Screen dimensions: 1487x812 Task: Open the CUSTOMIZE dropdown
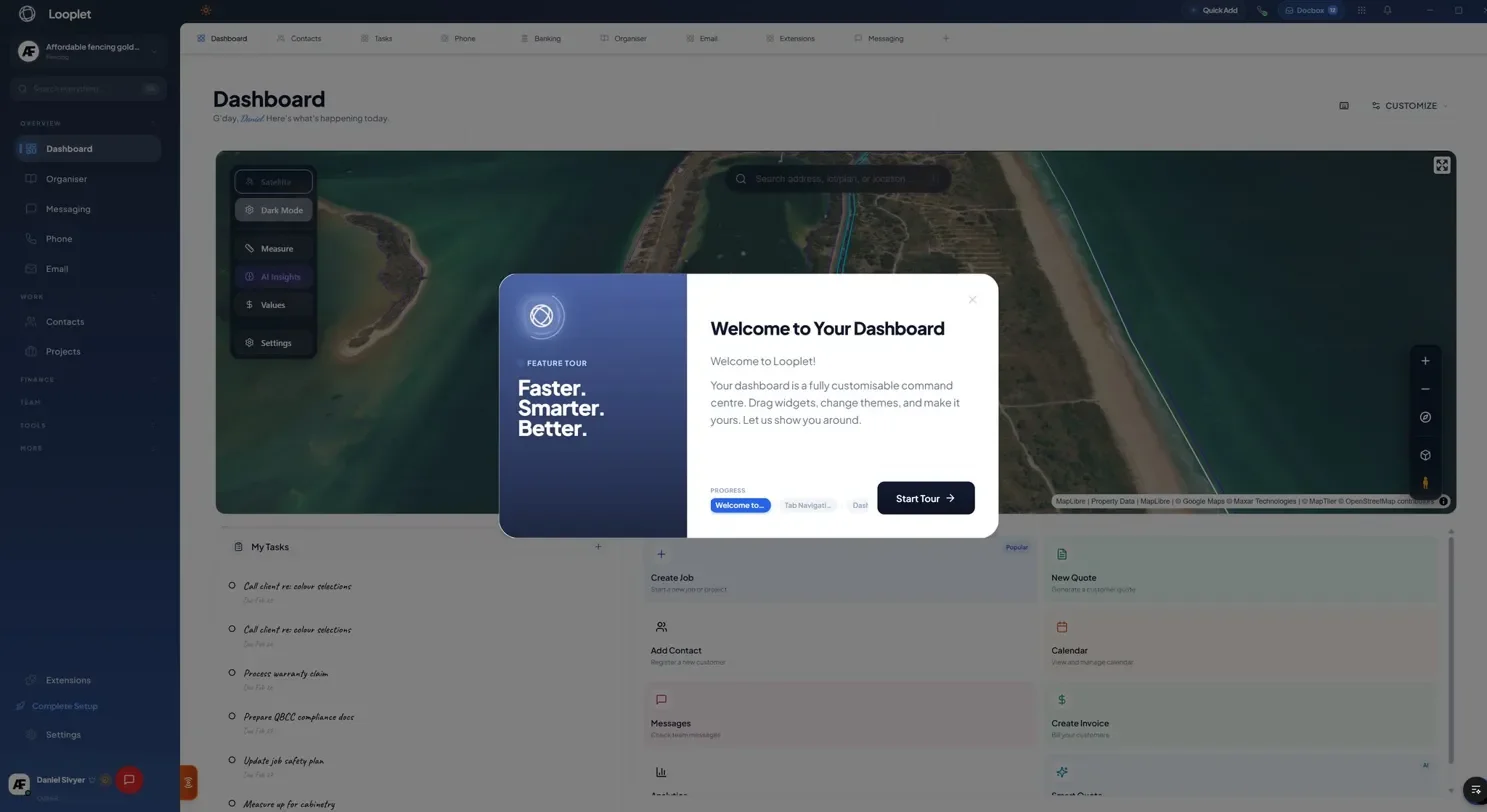coord(1409,105)
